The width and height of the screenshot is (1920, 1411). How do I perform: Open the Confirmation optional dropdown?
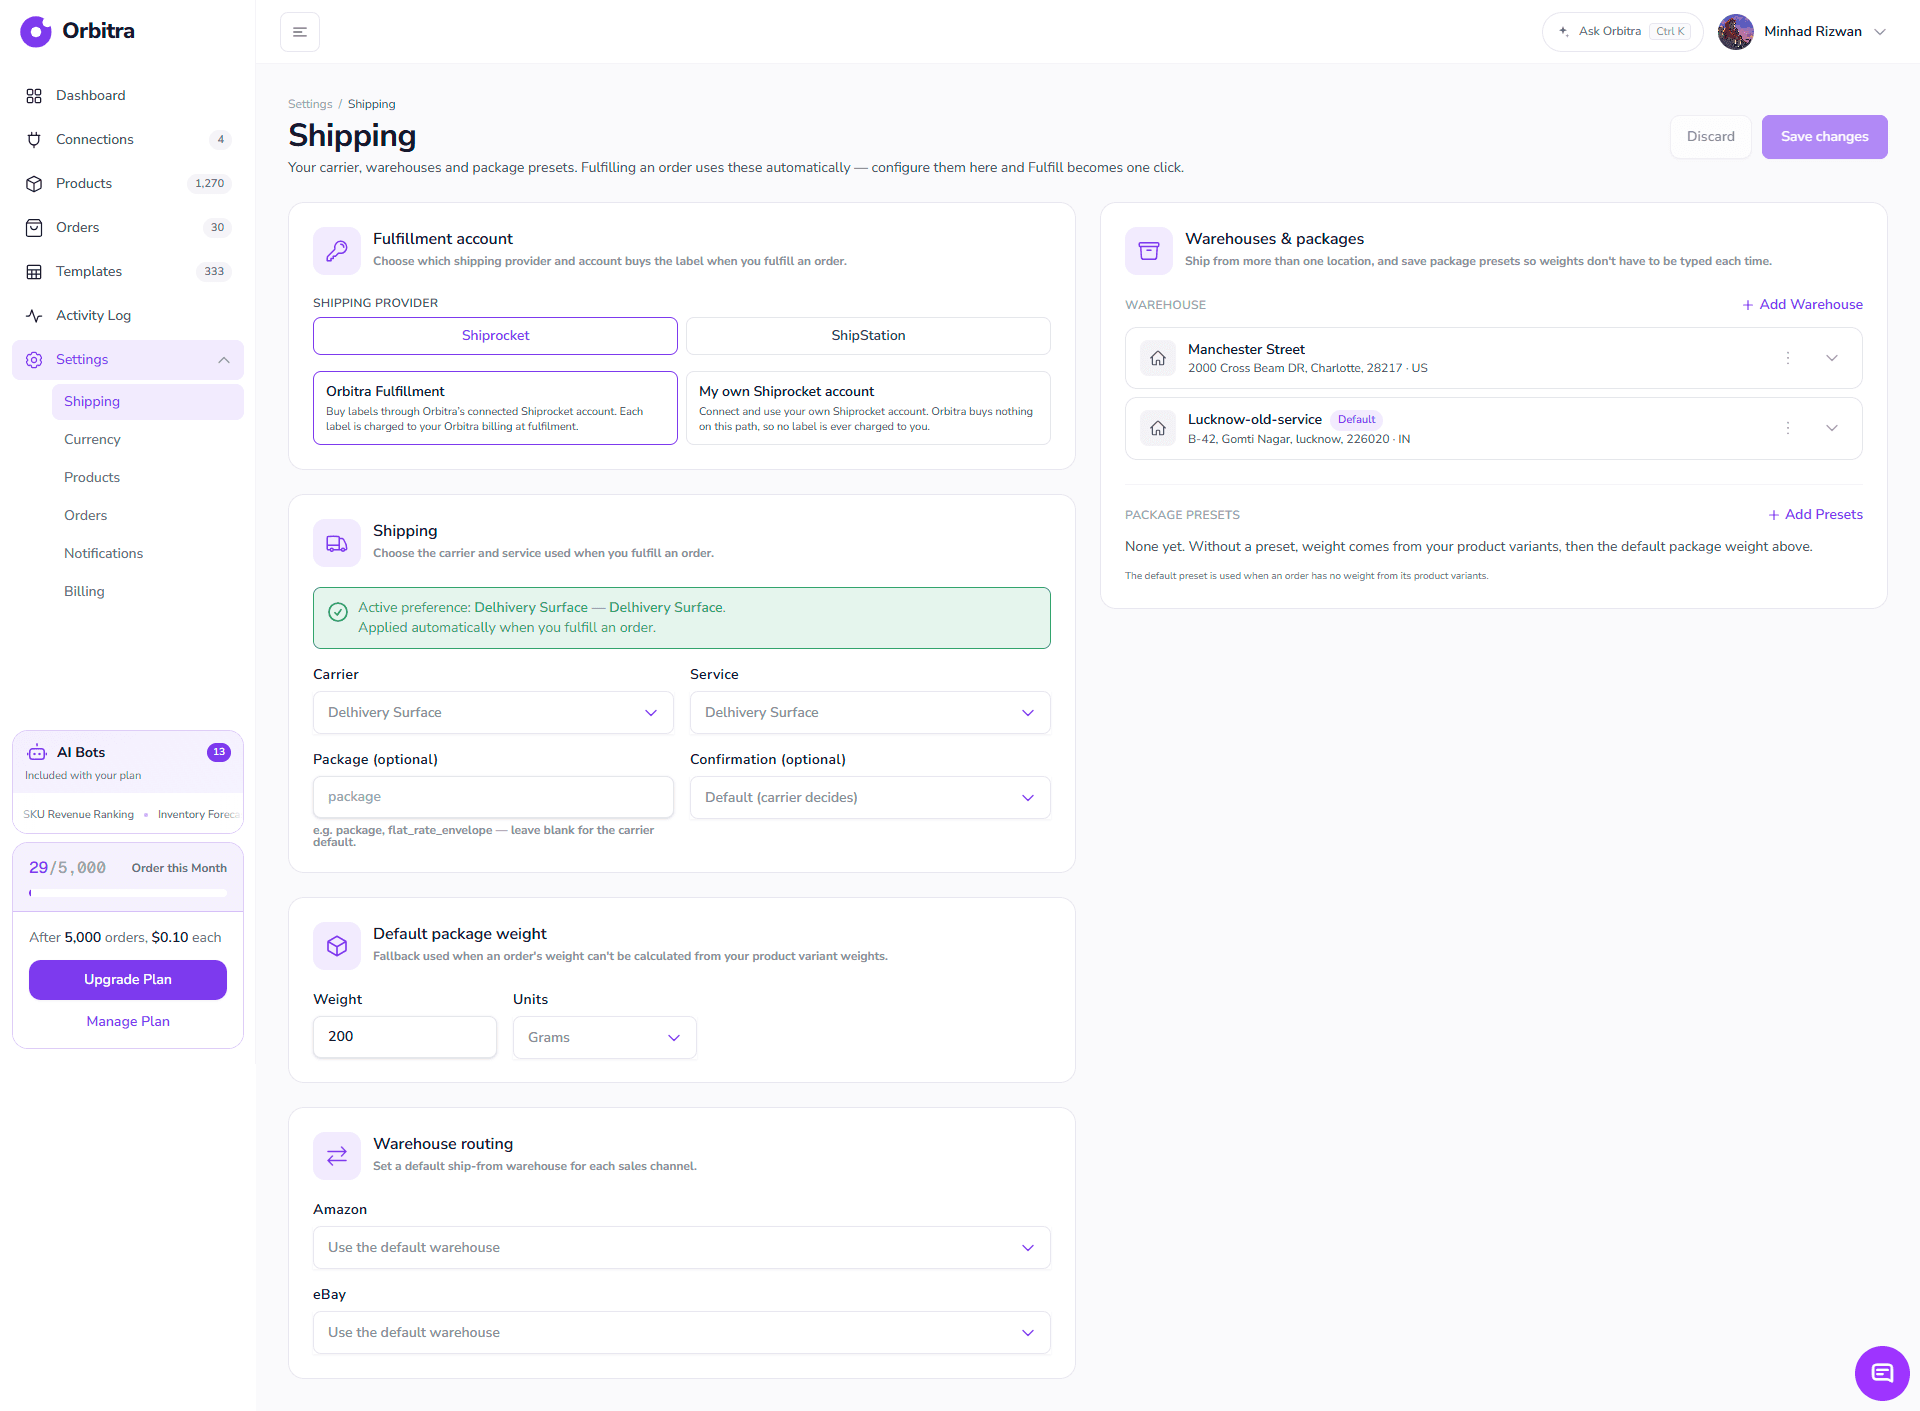[870, 798]
